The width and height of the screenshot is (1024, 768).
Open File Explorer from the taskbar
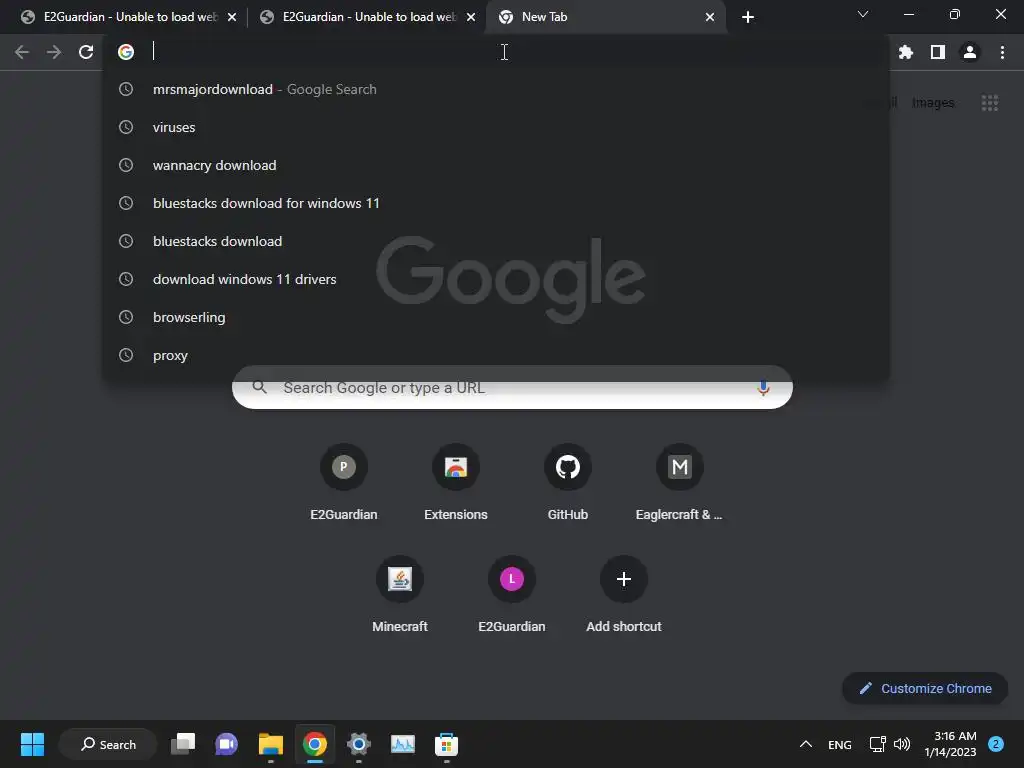(x=270, y=744)
